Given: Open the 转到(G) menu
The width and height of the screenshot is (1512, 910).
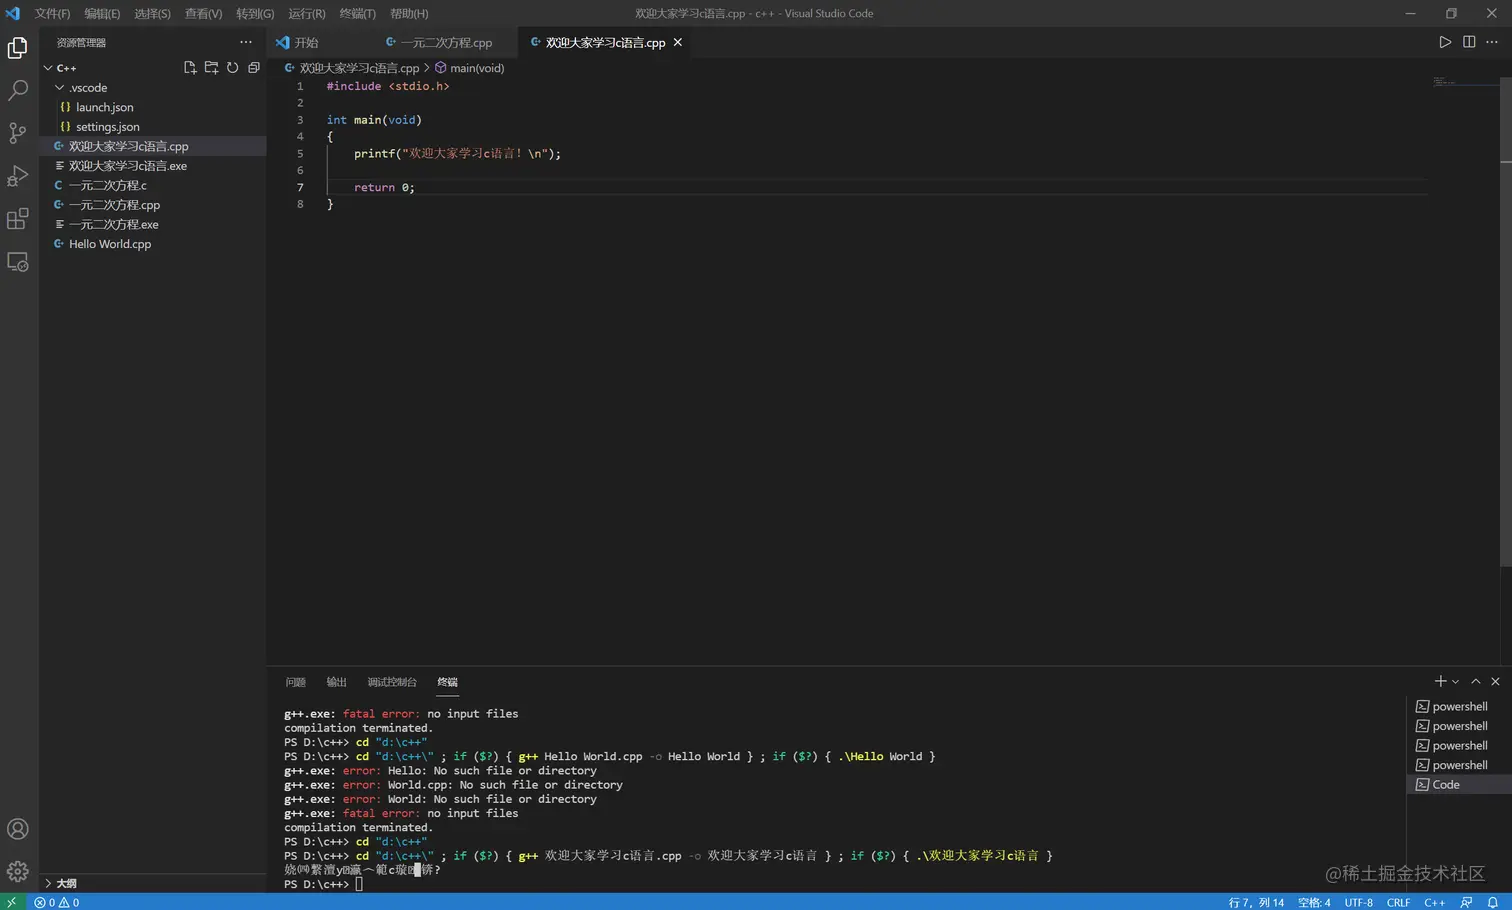Looking at the screenshot, I should point(255,13).
